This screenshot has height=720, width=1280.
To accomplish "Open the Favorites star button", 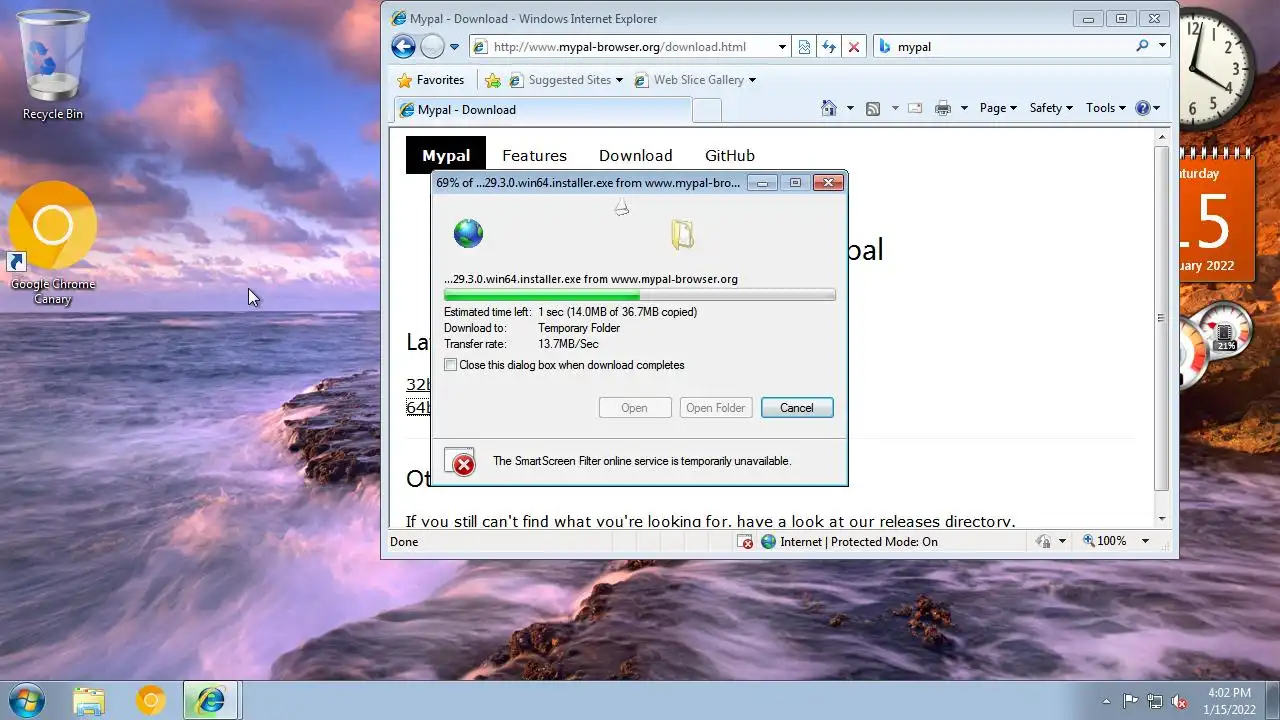I will pos(431,80).
